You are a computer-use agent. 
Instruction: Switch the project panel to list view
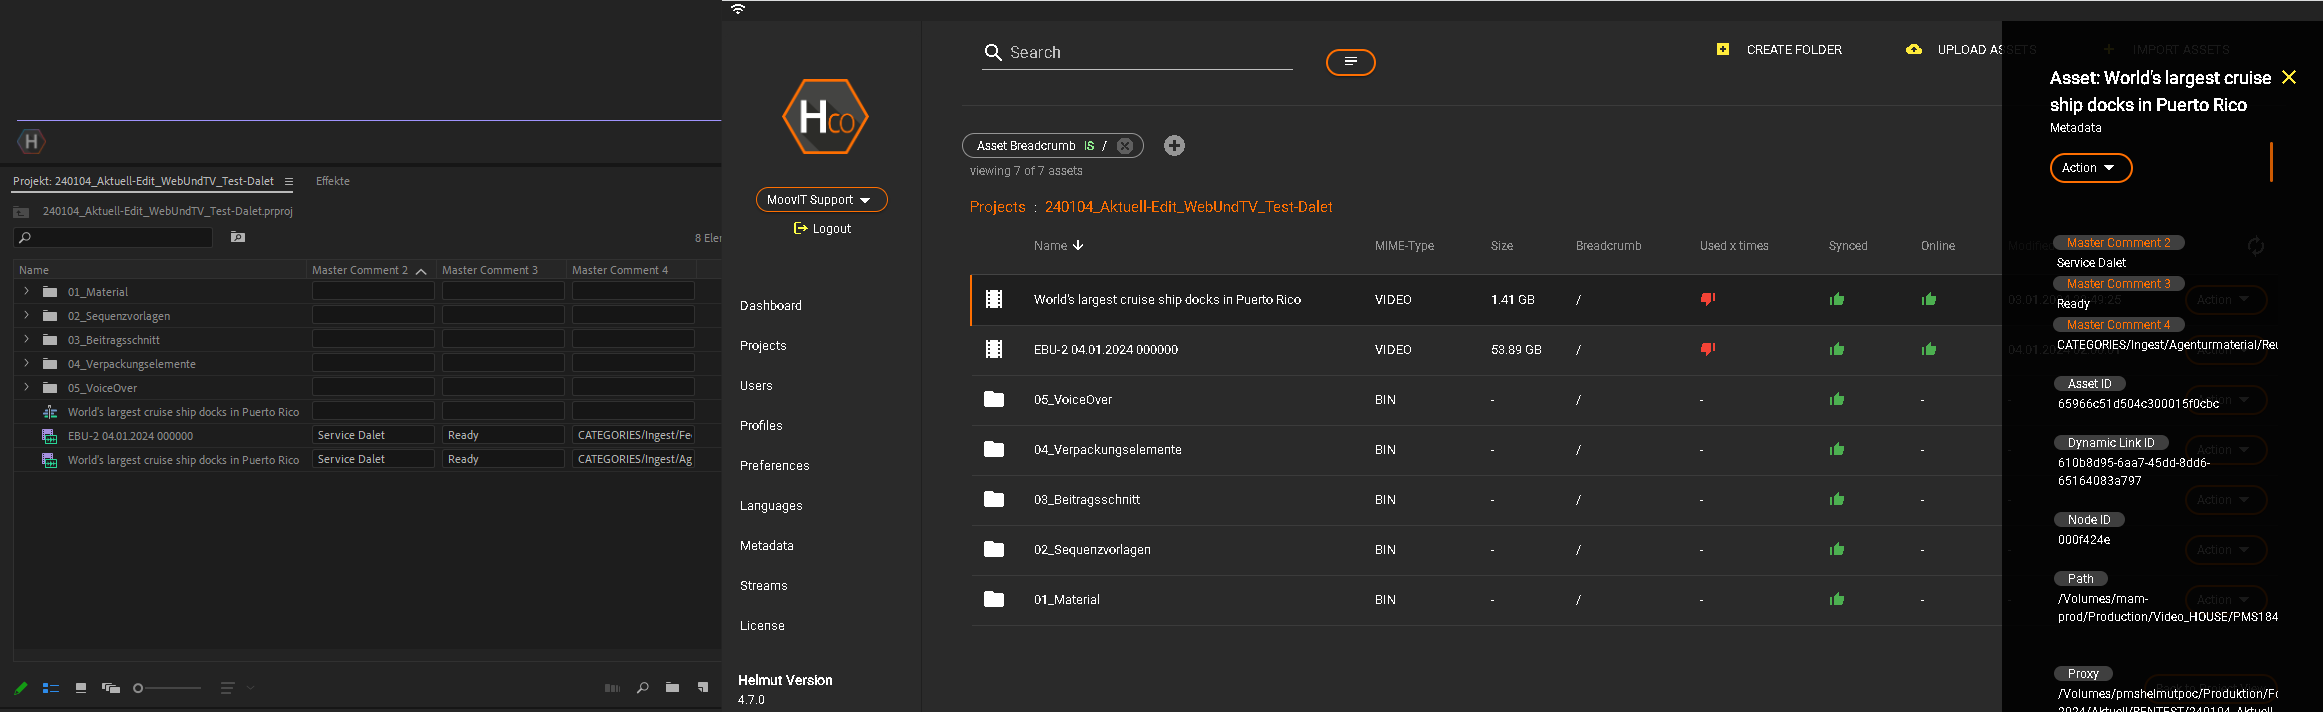pos(51,688)
